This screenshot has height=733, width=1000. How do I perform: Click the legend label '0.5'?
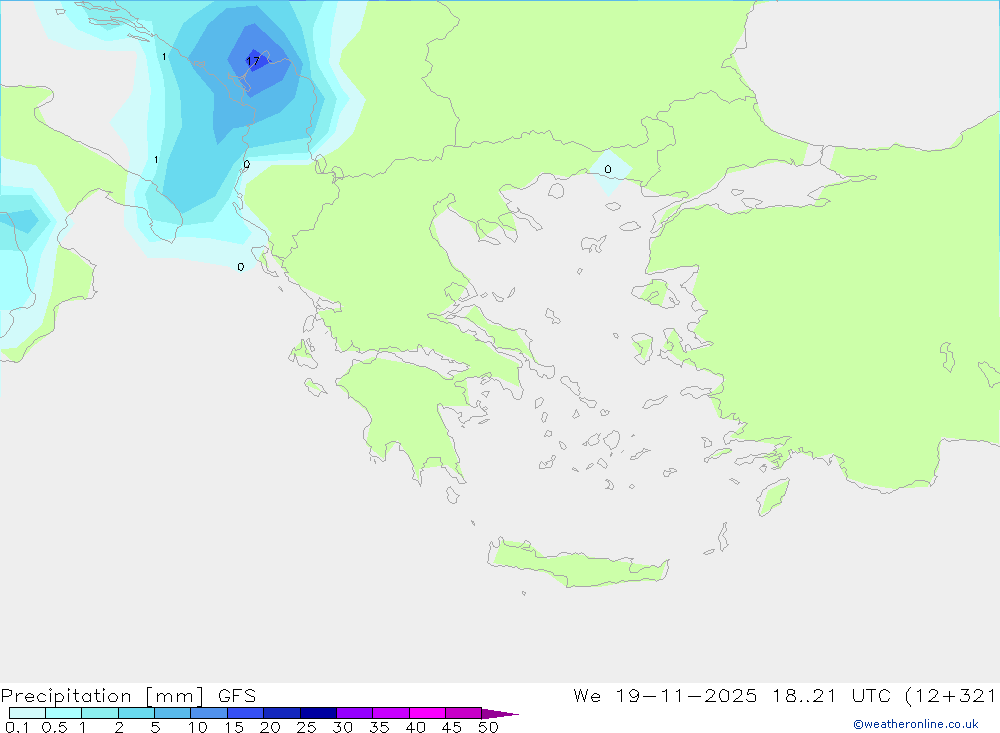click(54, 727)
